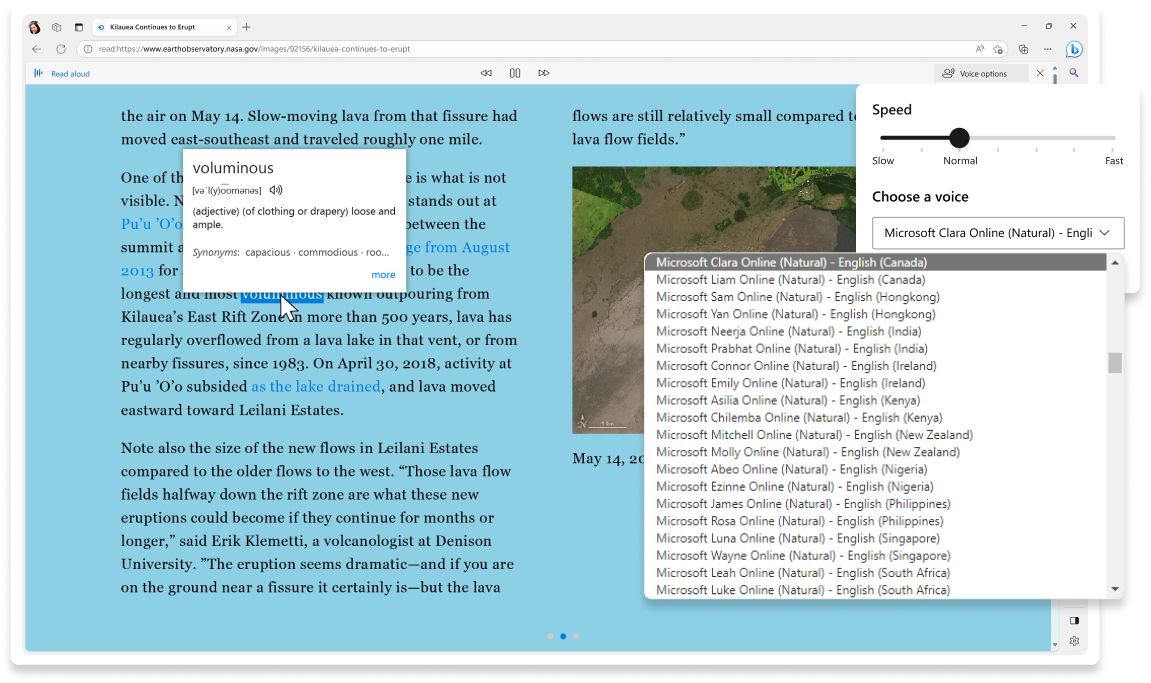Refresh the current page
The width and height of the screenshot is (1151, 683).
(61, 49)
